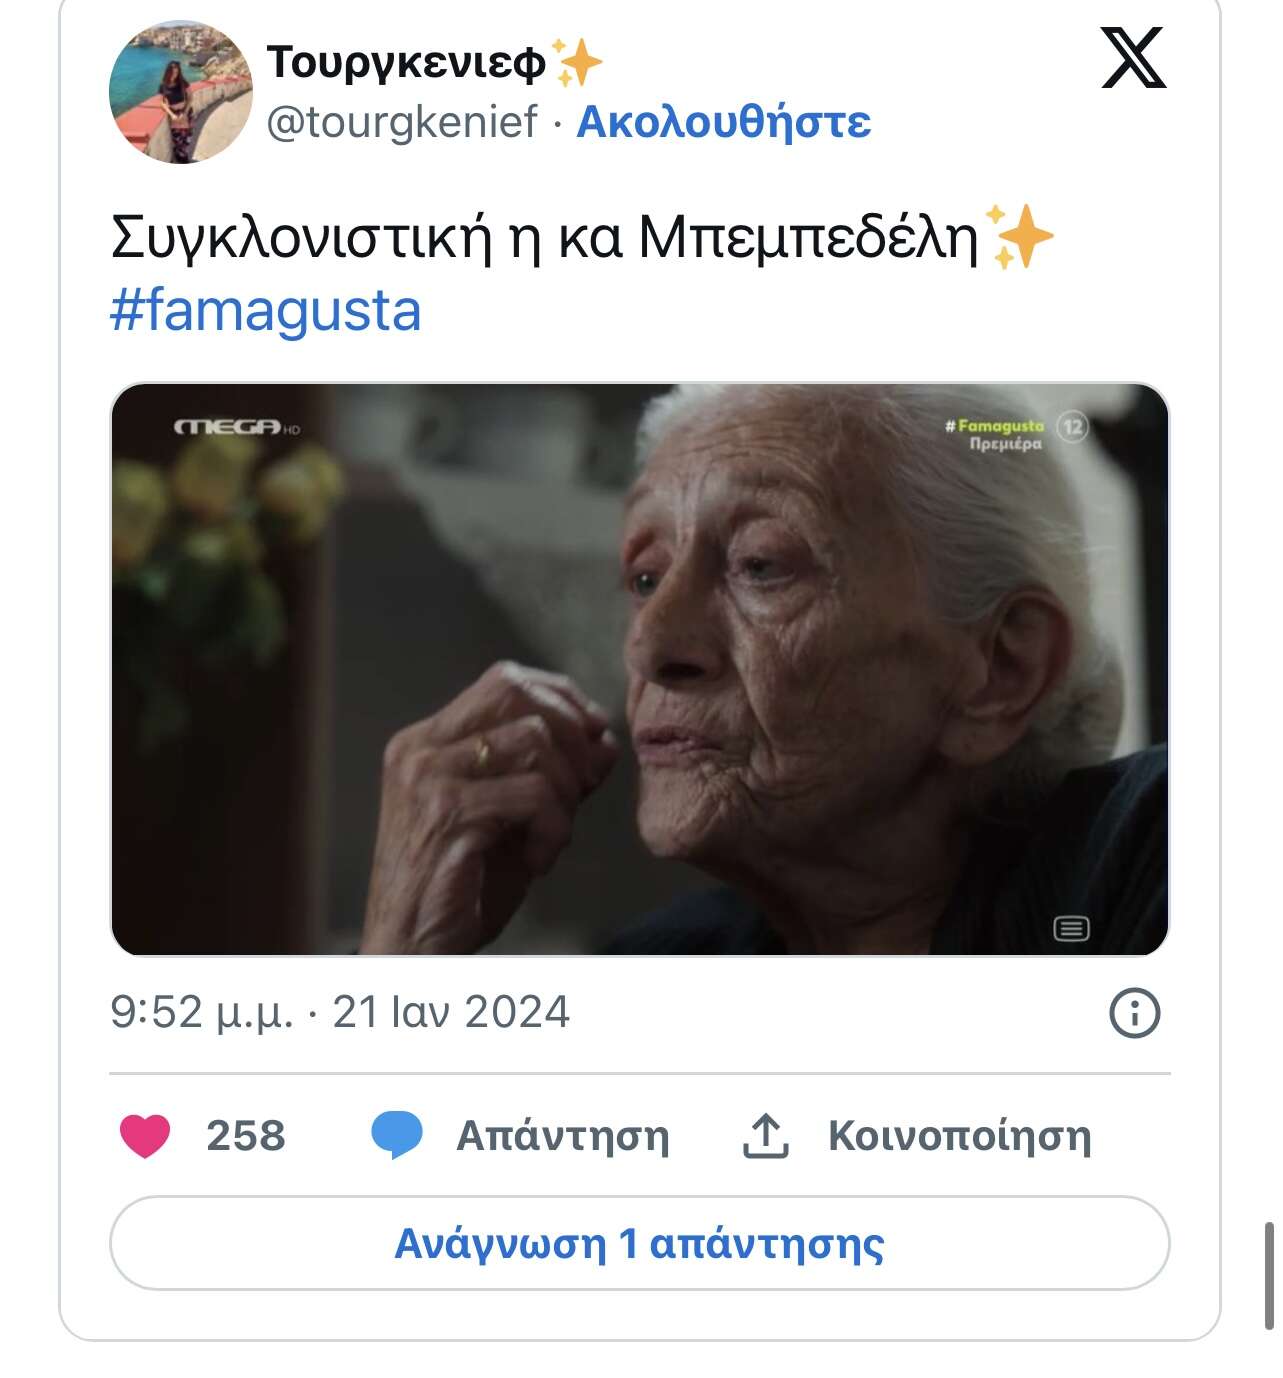This screenshot has height=1378, width=1283.
Task: Follow the account via Ακολουθήστε
Action: coord(724,122)
